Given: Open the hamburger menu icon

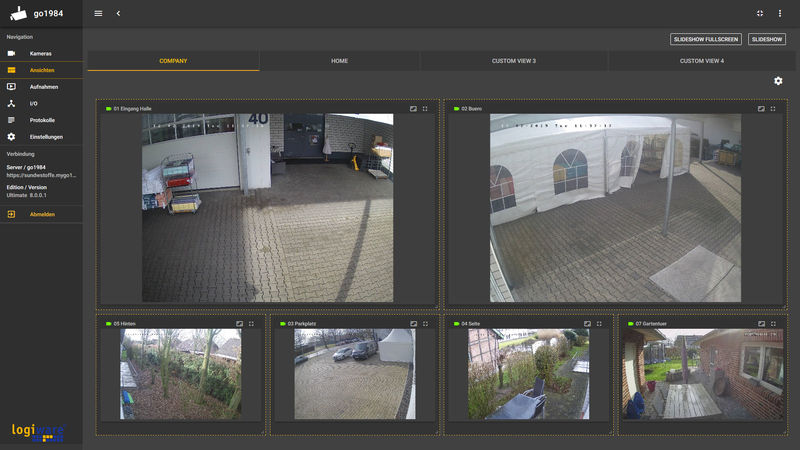Looking at the screenshot, I should (98, 13).
